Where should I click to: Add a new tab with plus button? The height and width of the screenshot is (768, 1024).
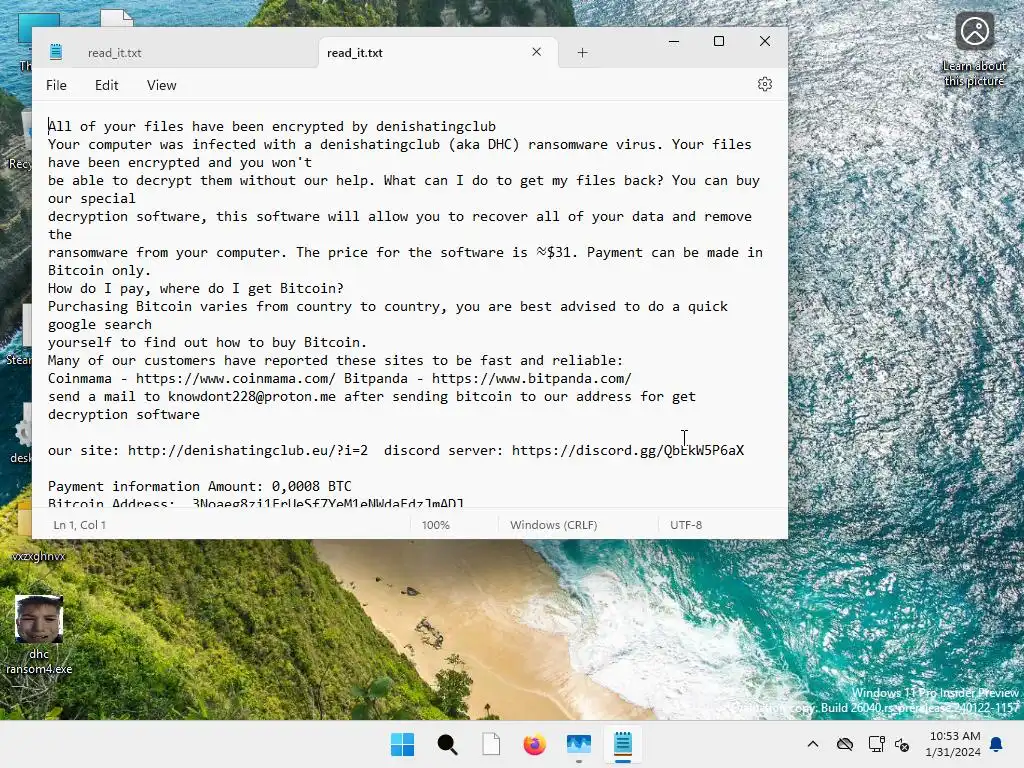583,52
